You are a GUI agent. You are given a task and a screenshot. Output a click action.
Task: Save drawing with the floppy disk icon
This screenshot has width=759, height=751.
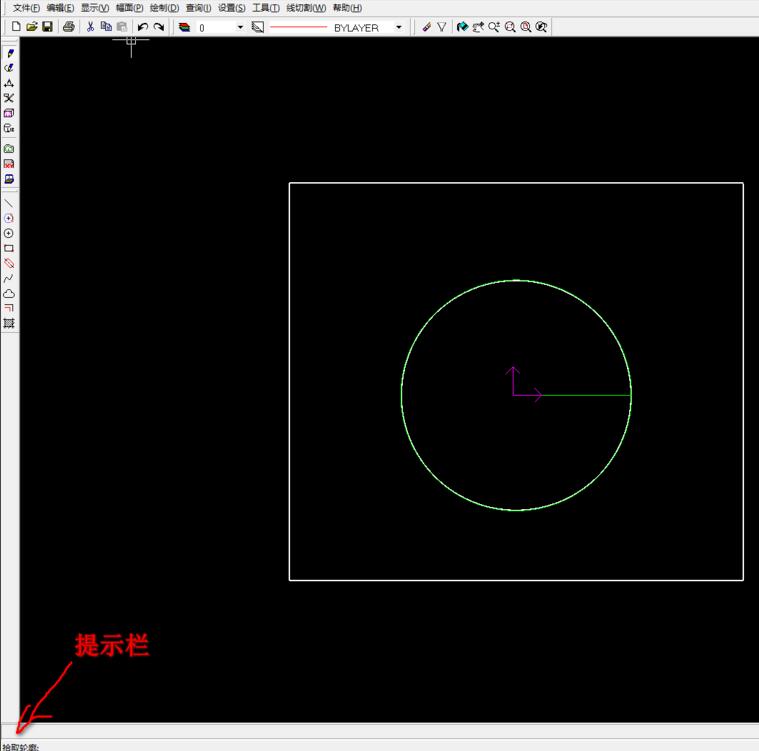47,27
